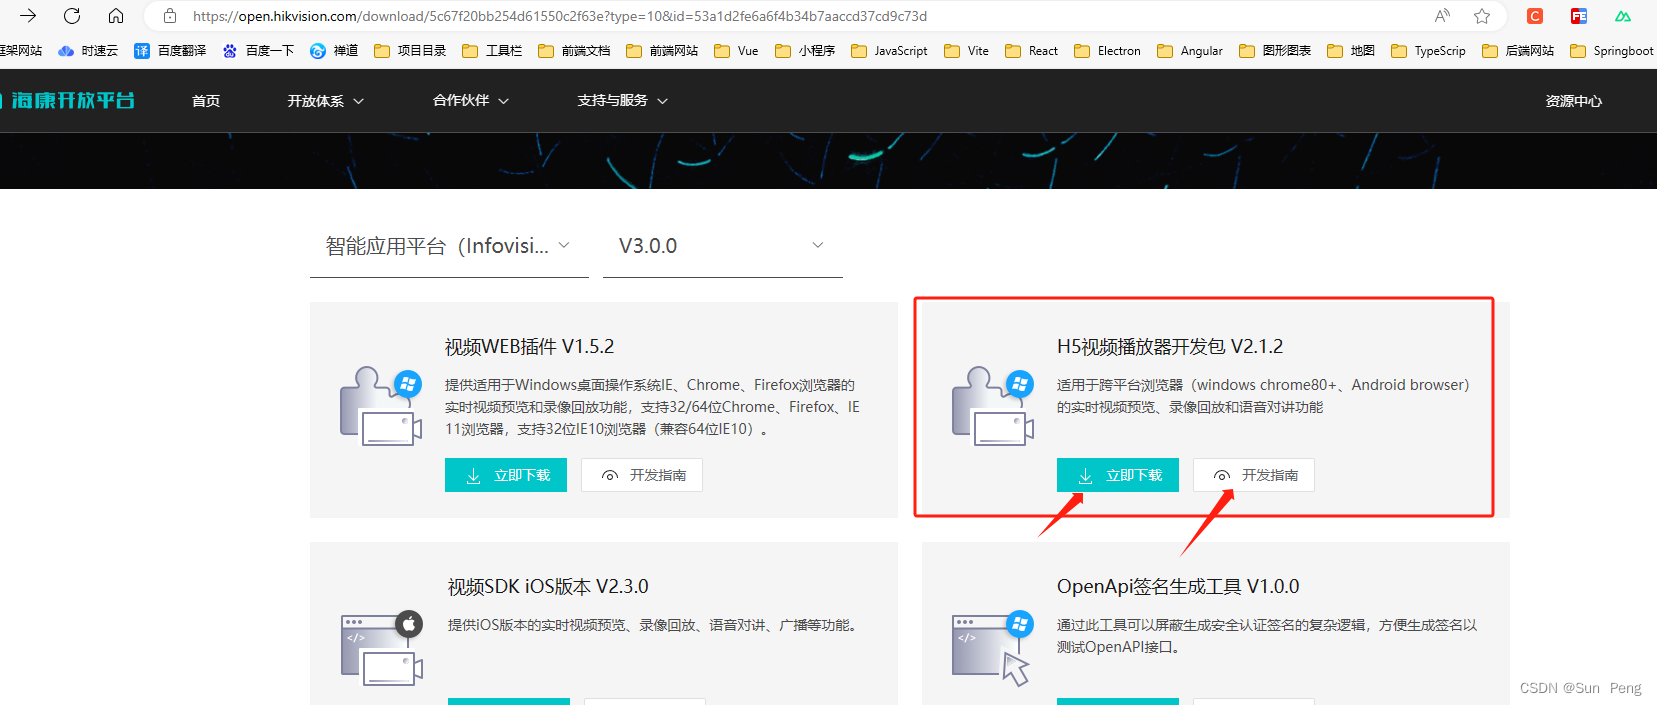Viewport: 1657px width, 705px height.
Task: Expand the 合作伙伴 nav menu
Action: 471,101
